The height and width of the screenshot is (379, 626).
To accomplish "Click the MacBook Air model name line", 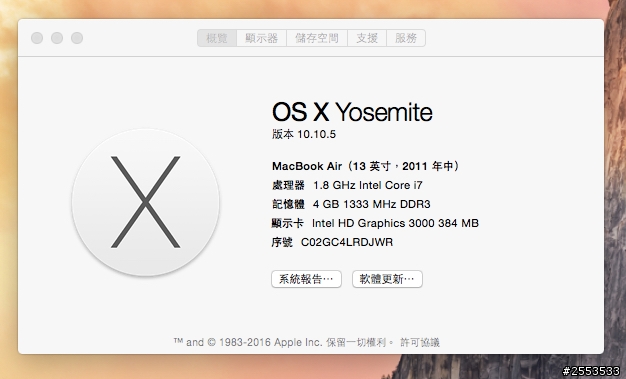I will click(366, 166).
